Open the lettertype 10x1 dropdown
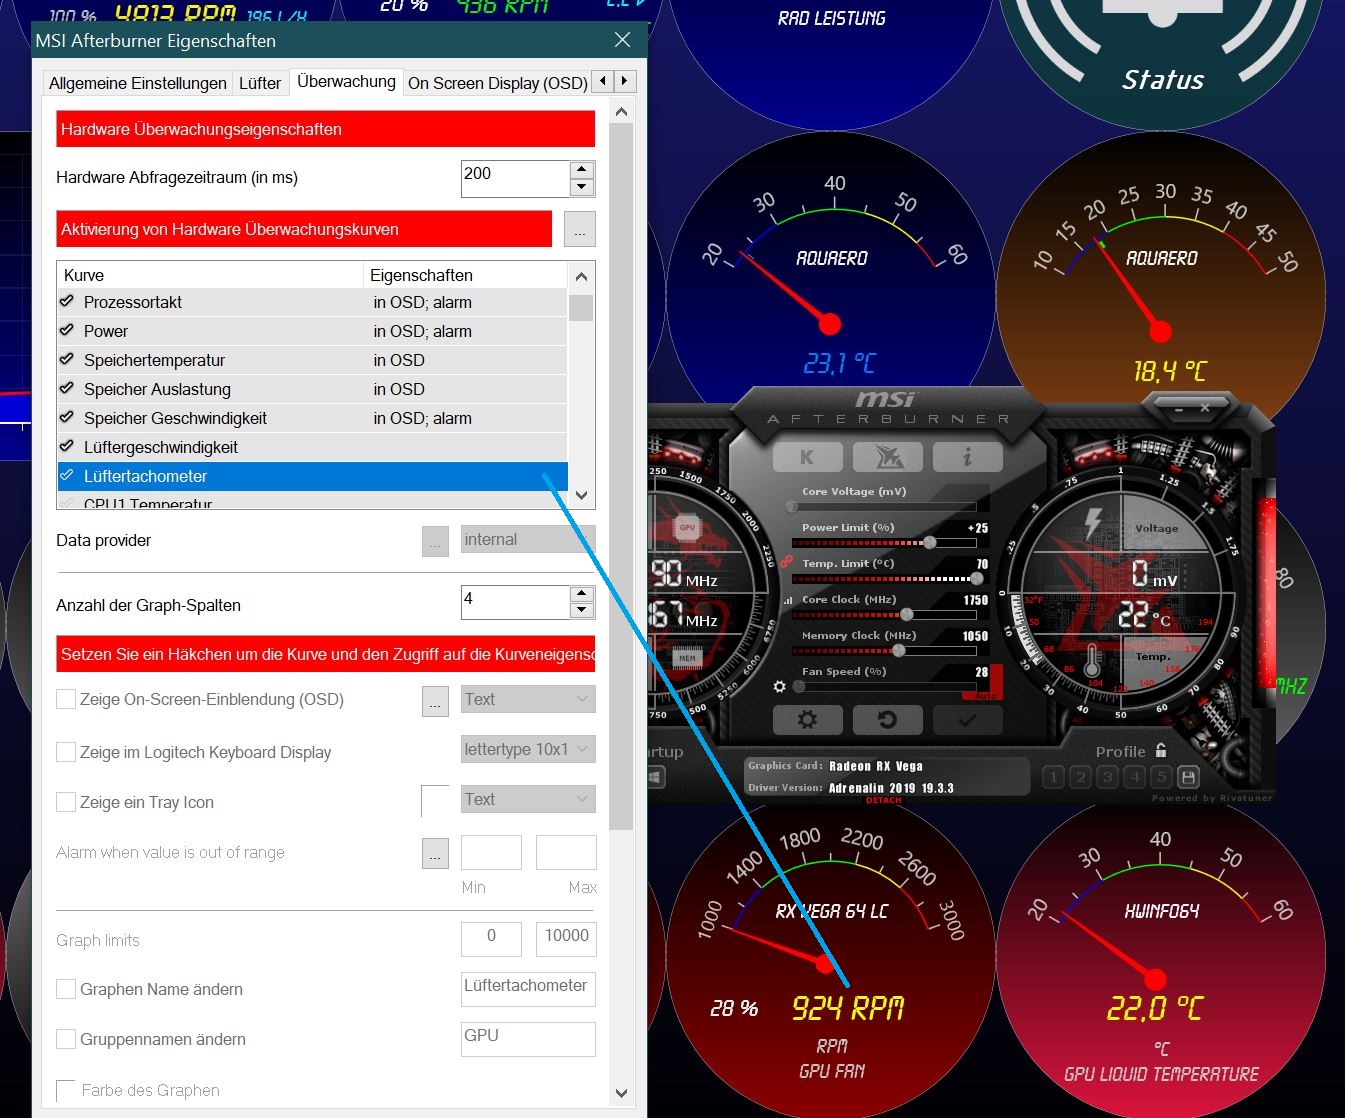Image resolution: width=1345 pixels, height=1118 pixels. click(528, 749)
